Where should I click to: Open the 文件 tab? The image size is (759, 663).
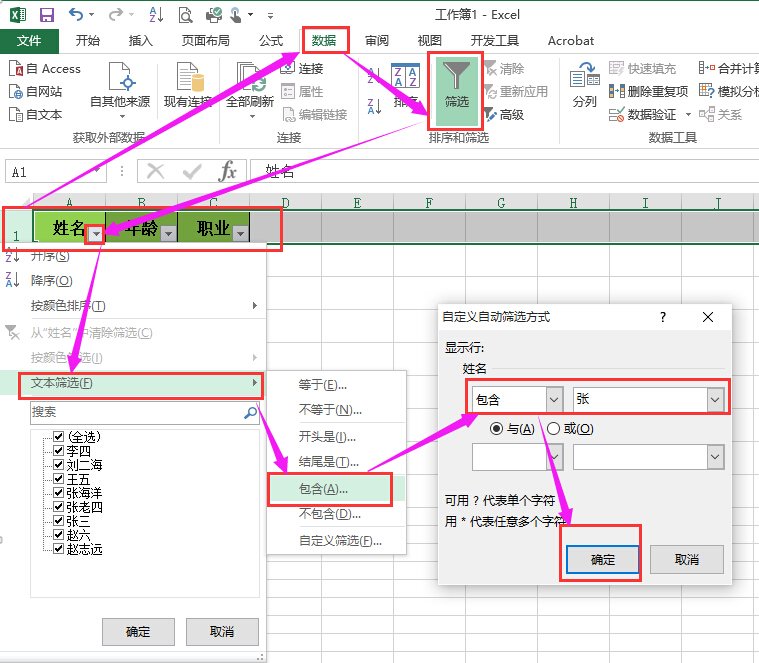[x=29, y=41]
